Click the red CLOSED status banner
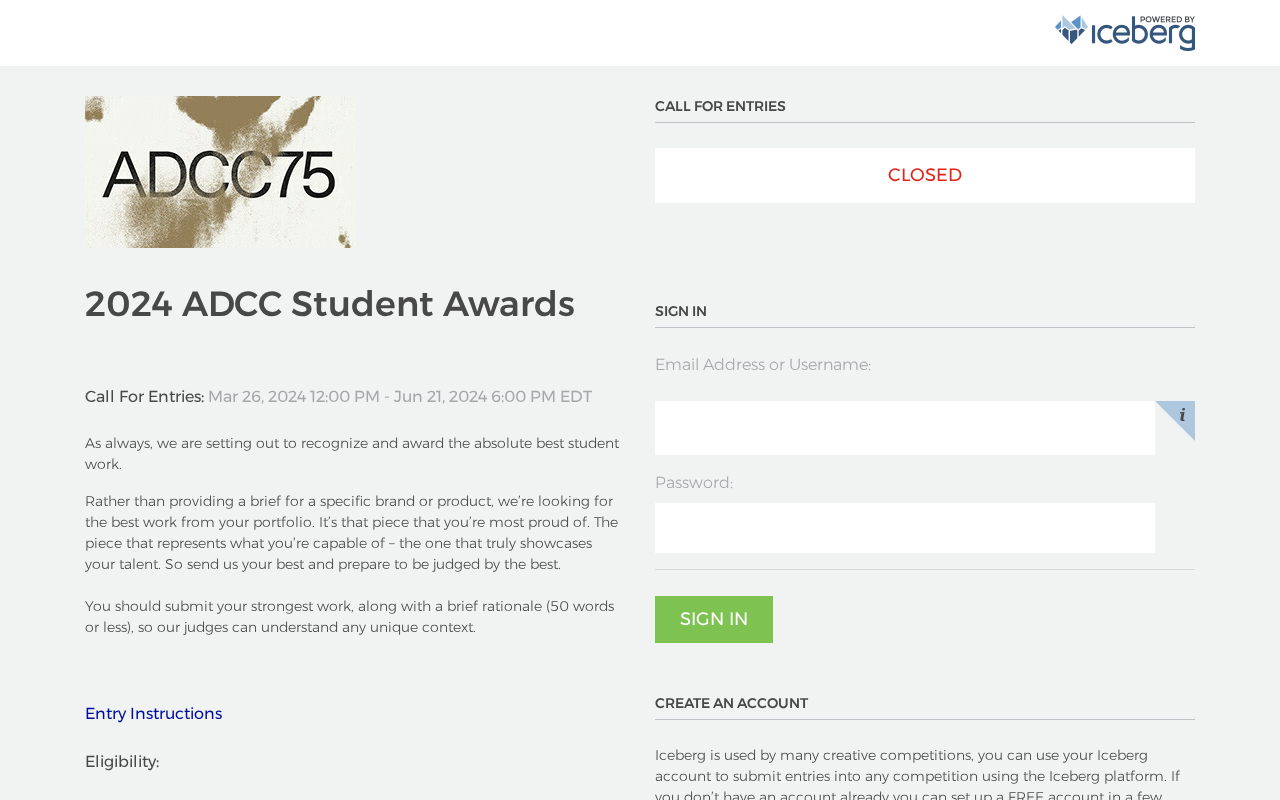The width and height of the screenshot is (1280, 800). pos(924,176)
